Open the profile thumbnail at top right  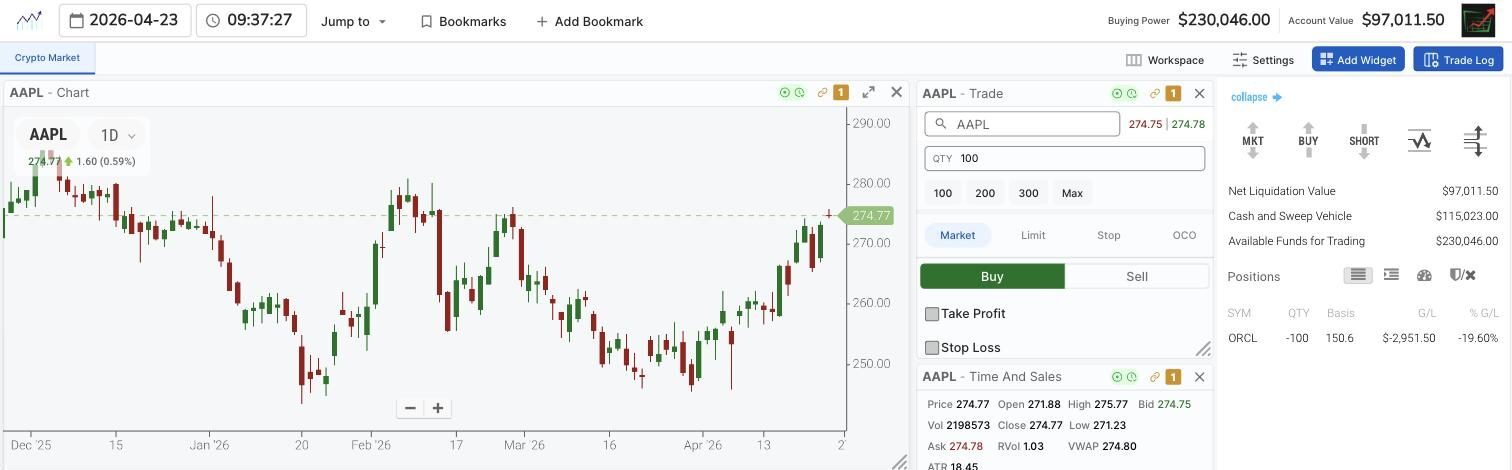1479,20
